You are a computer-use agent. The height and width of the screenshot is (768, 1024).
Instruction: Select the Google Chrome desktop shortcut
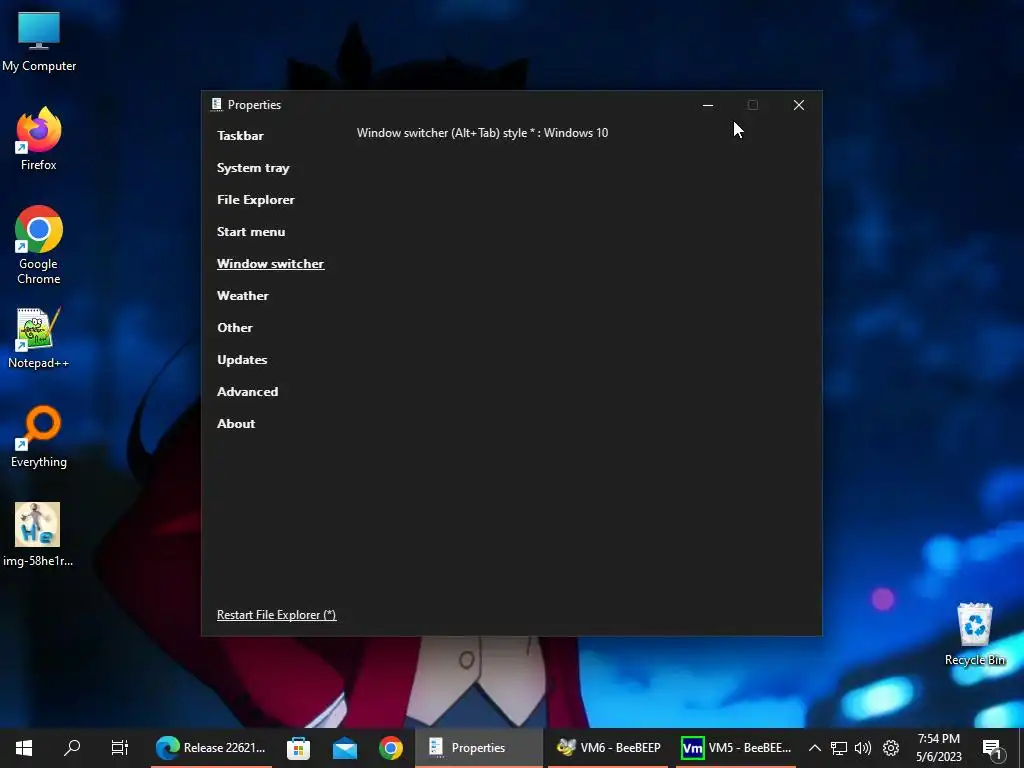click(39, 245)
